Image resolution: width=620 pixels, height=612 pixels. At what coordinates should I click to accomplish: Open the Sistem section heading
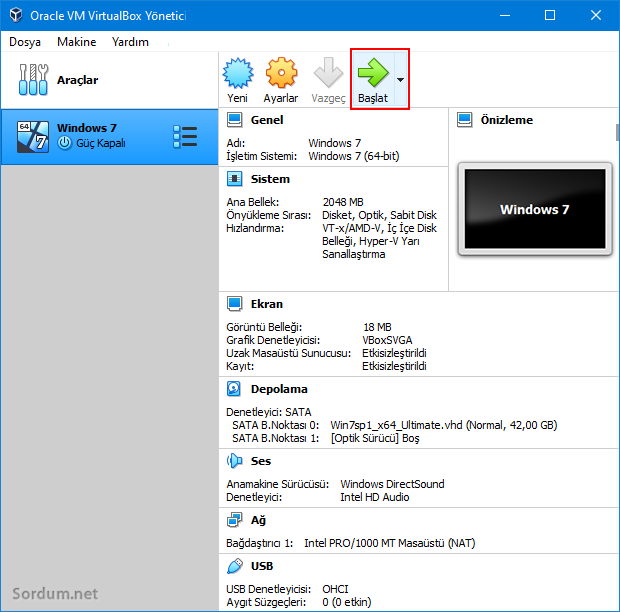click(x=270, y=179)
